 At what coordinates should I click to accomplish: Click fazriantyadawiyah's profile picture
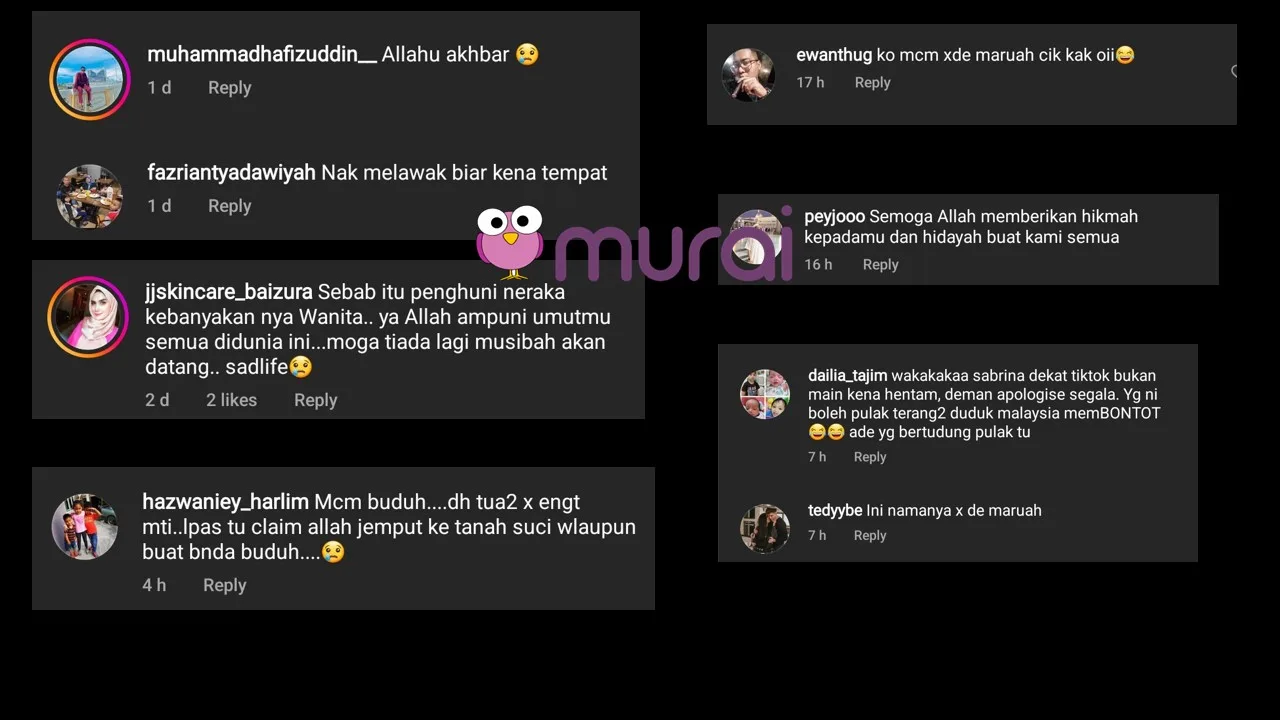[89, 196]
